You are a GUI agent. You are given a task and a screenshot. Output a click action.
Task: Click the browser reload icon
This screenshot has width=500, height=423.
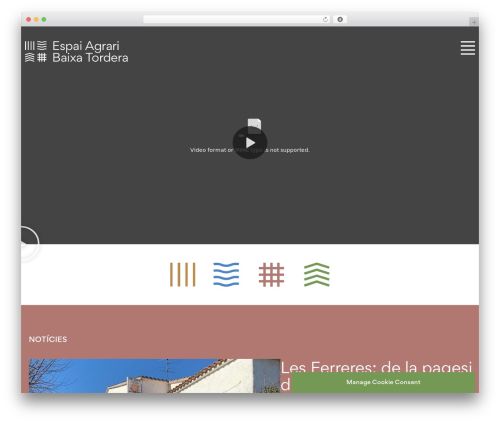coord(325,20)
